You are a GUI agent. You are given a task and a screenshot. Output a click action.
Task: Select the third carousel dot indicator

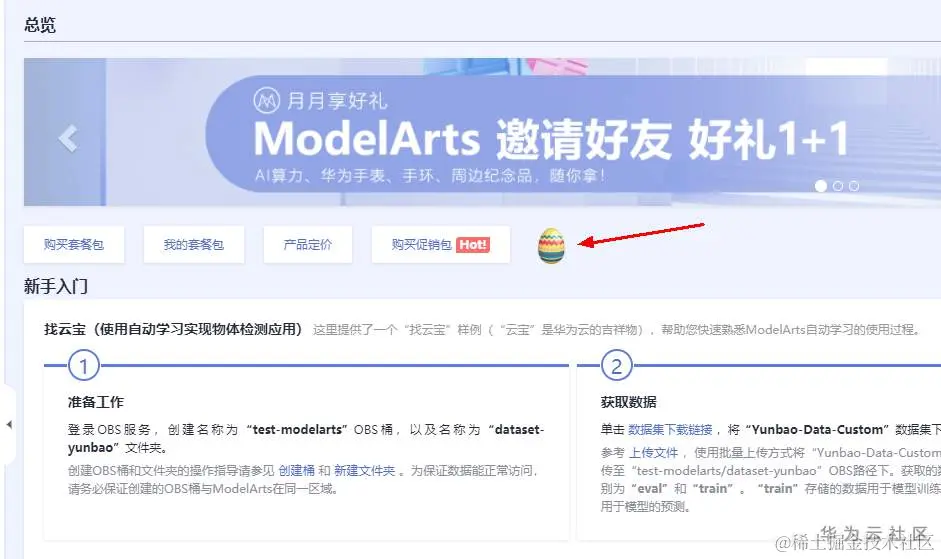[x=854, y=186]
